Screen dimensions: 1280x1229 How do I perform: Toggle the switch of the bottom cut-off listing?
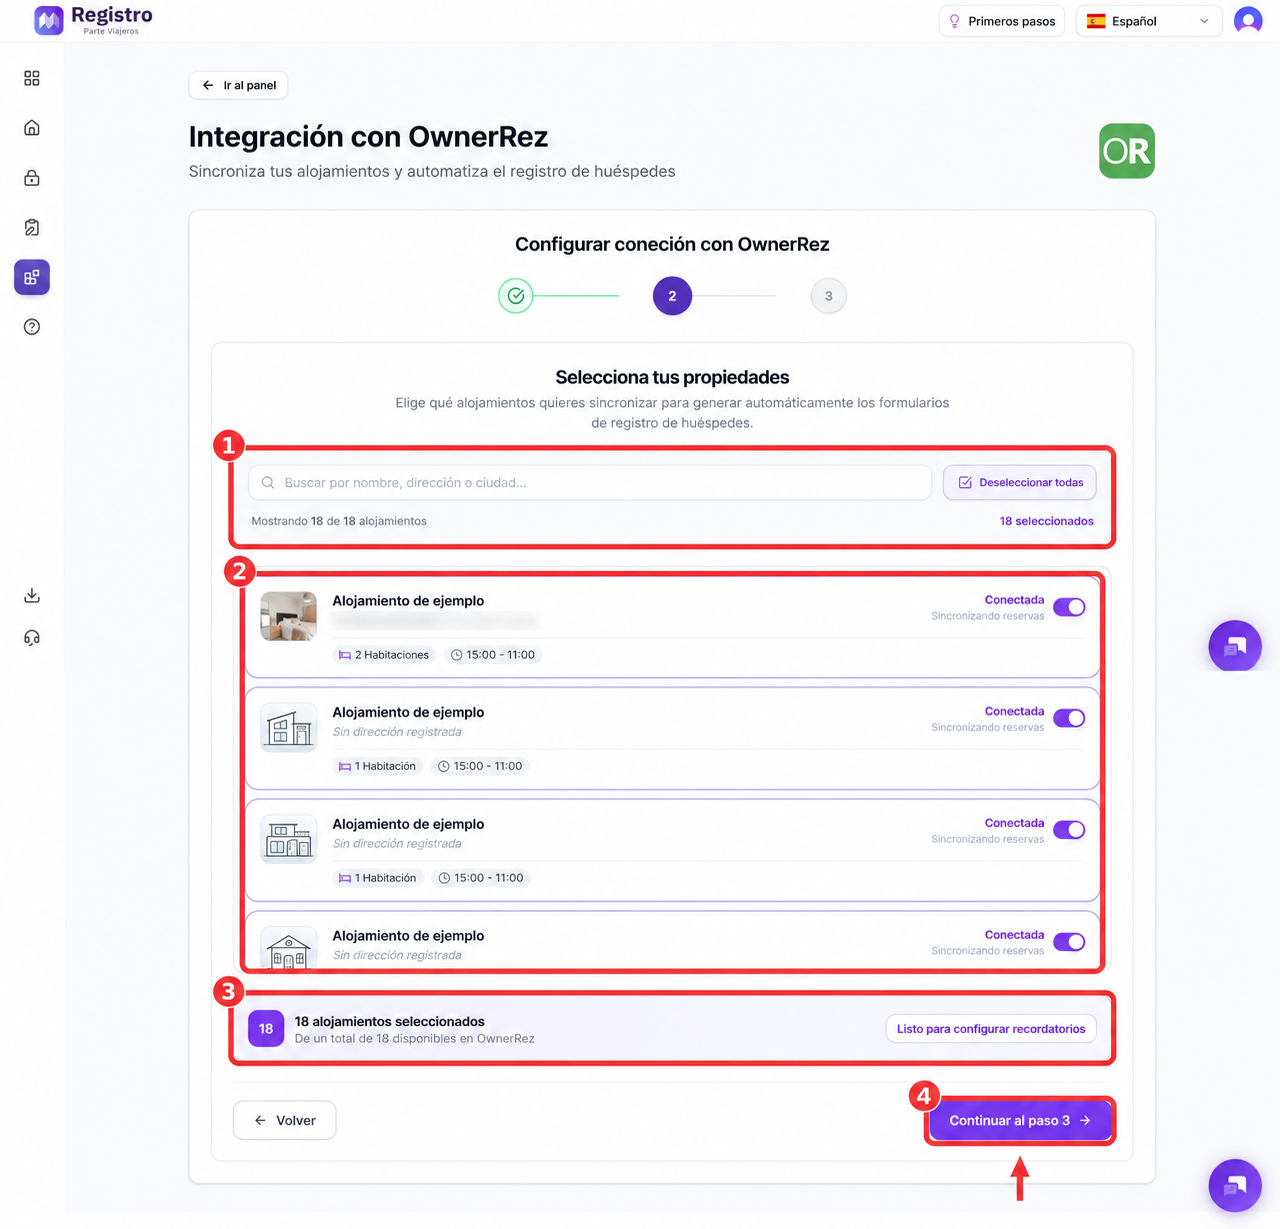(x=1069, y=942)
